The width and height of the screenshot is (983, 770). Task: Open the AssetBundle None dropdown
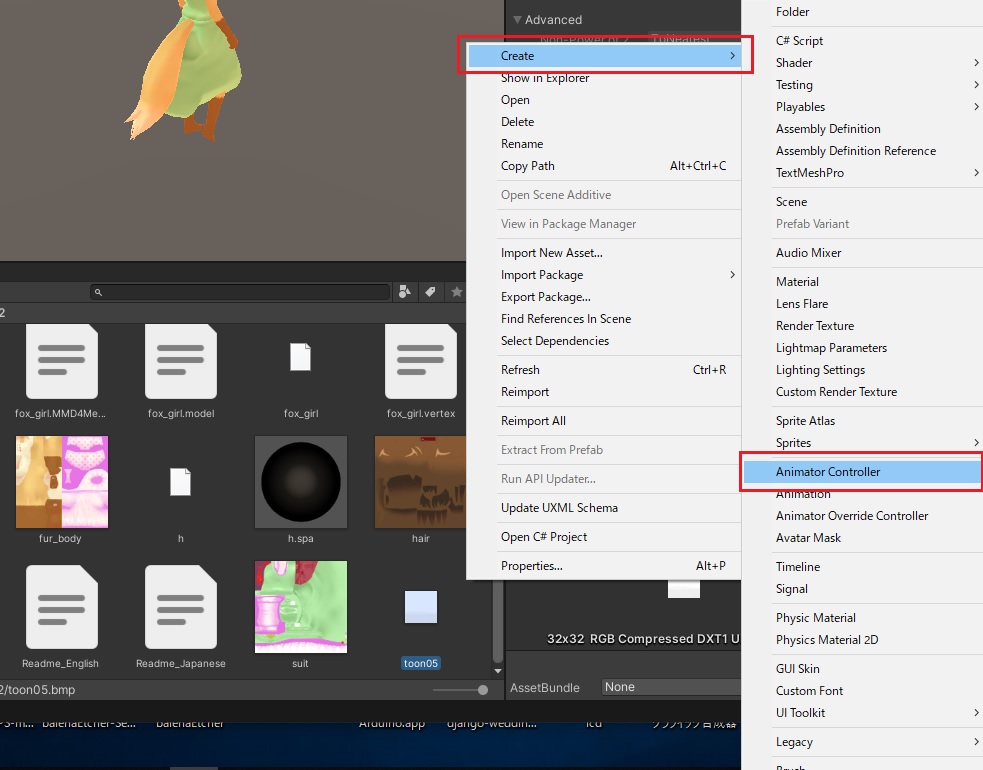(x=671, y=687)
